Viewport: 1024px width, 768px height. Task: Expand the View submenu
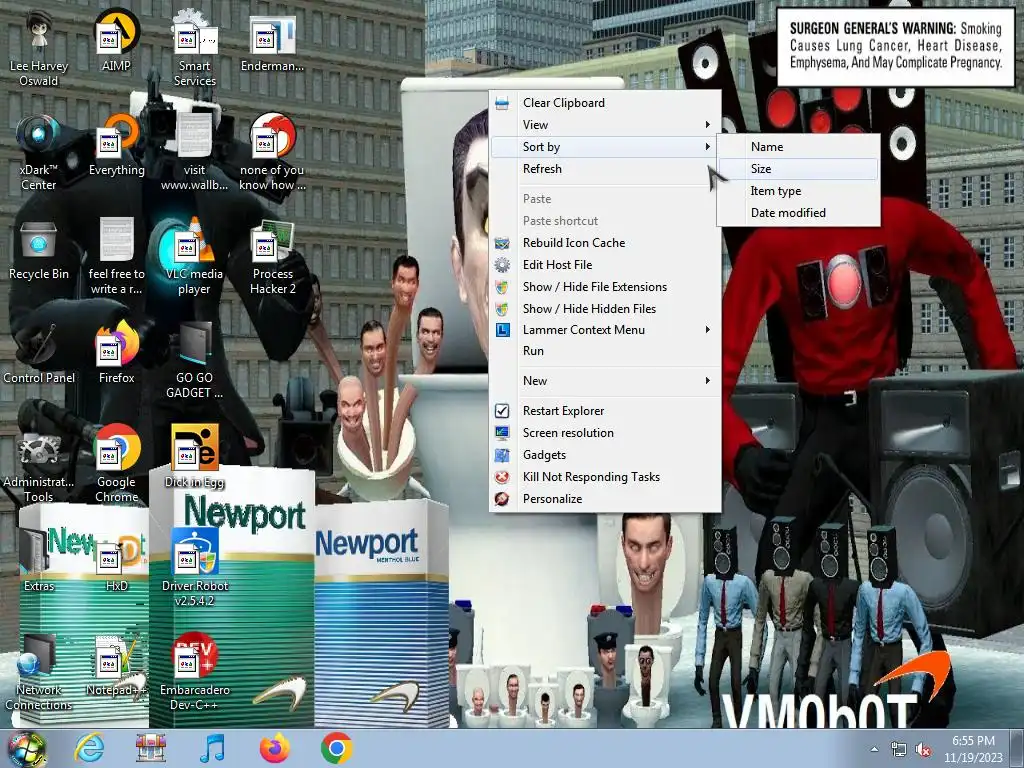click(x=605, y=125)
